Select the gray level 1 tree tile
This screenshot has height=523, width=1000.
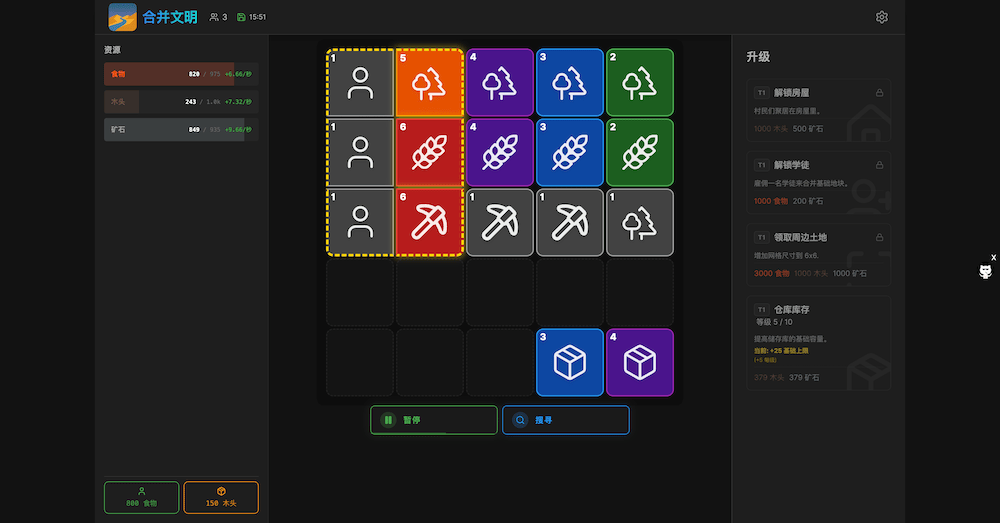(640, 222)
